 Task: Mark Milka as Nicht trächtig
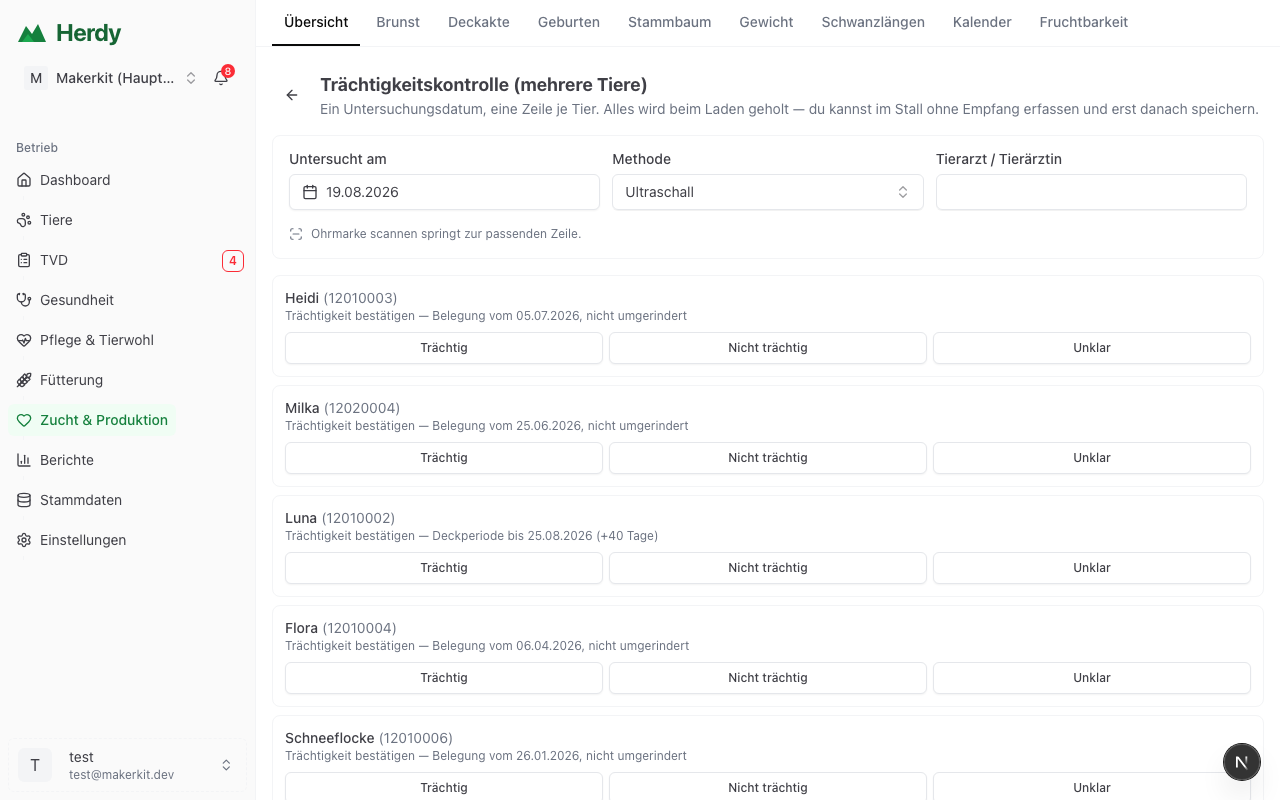(768, 458)
